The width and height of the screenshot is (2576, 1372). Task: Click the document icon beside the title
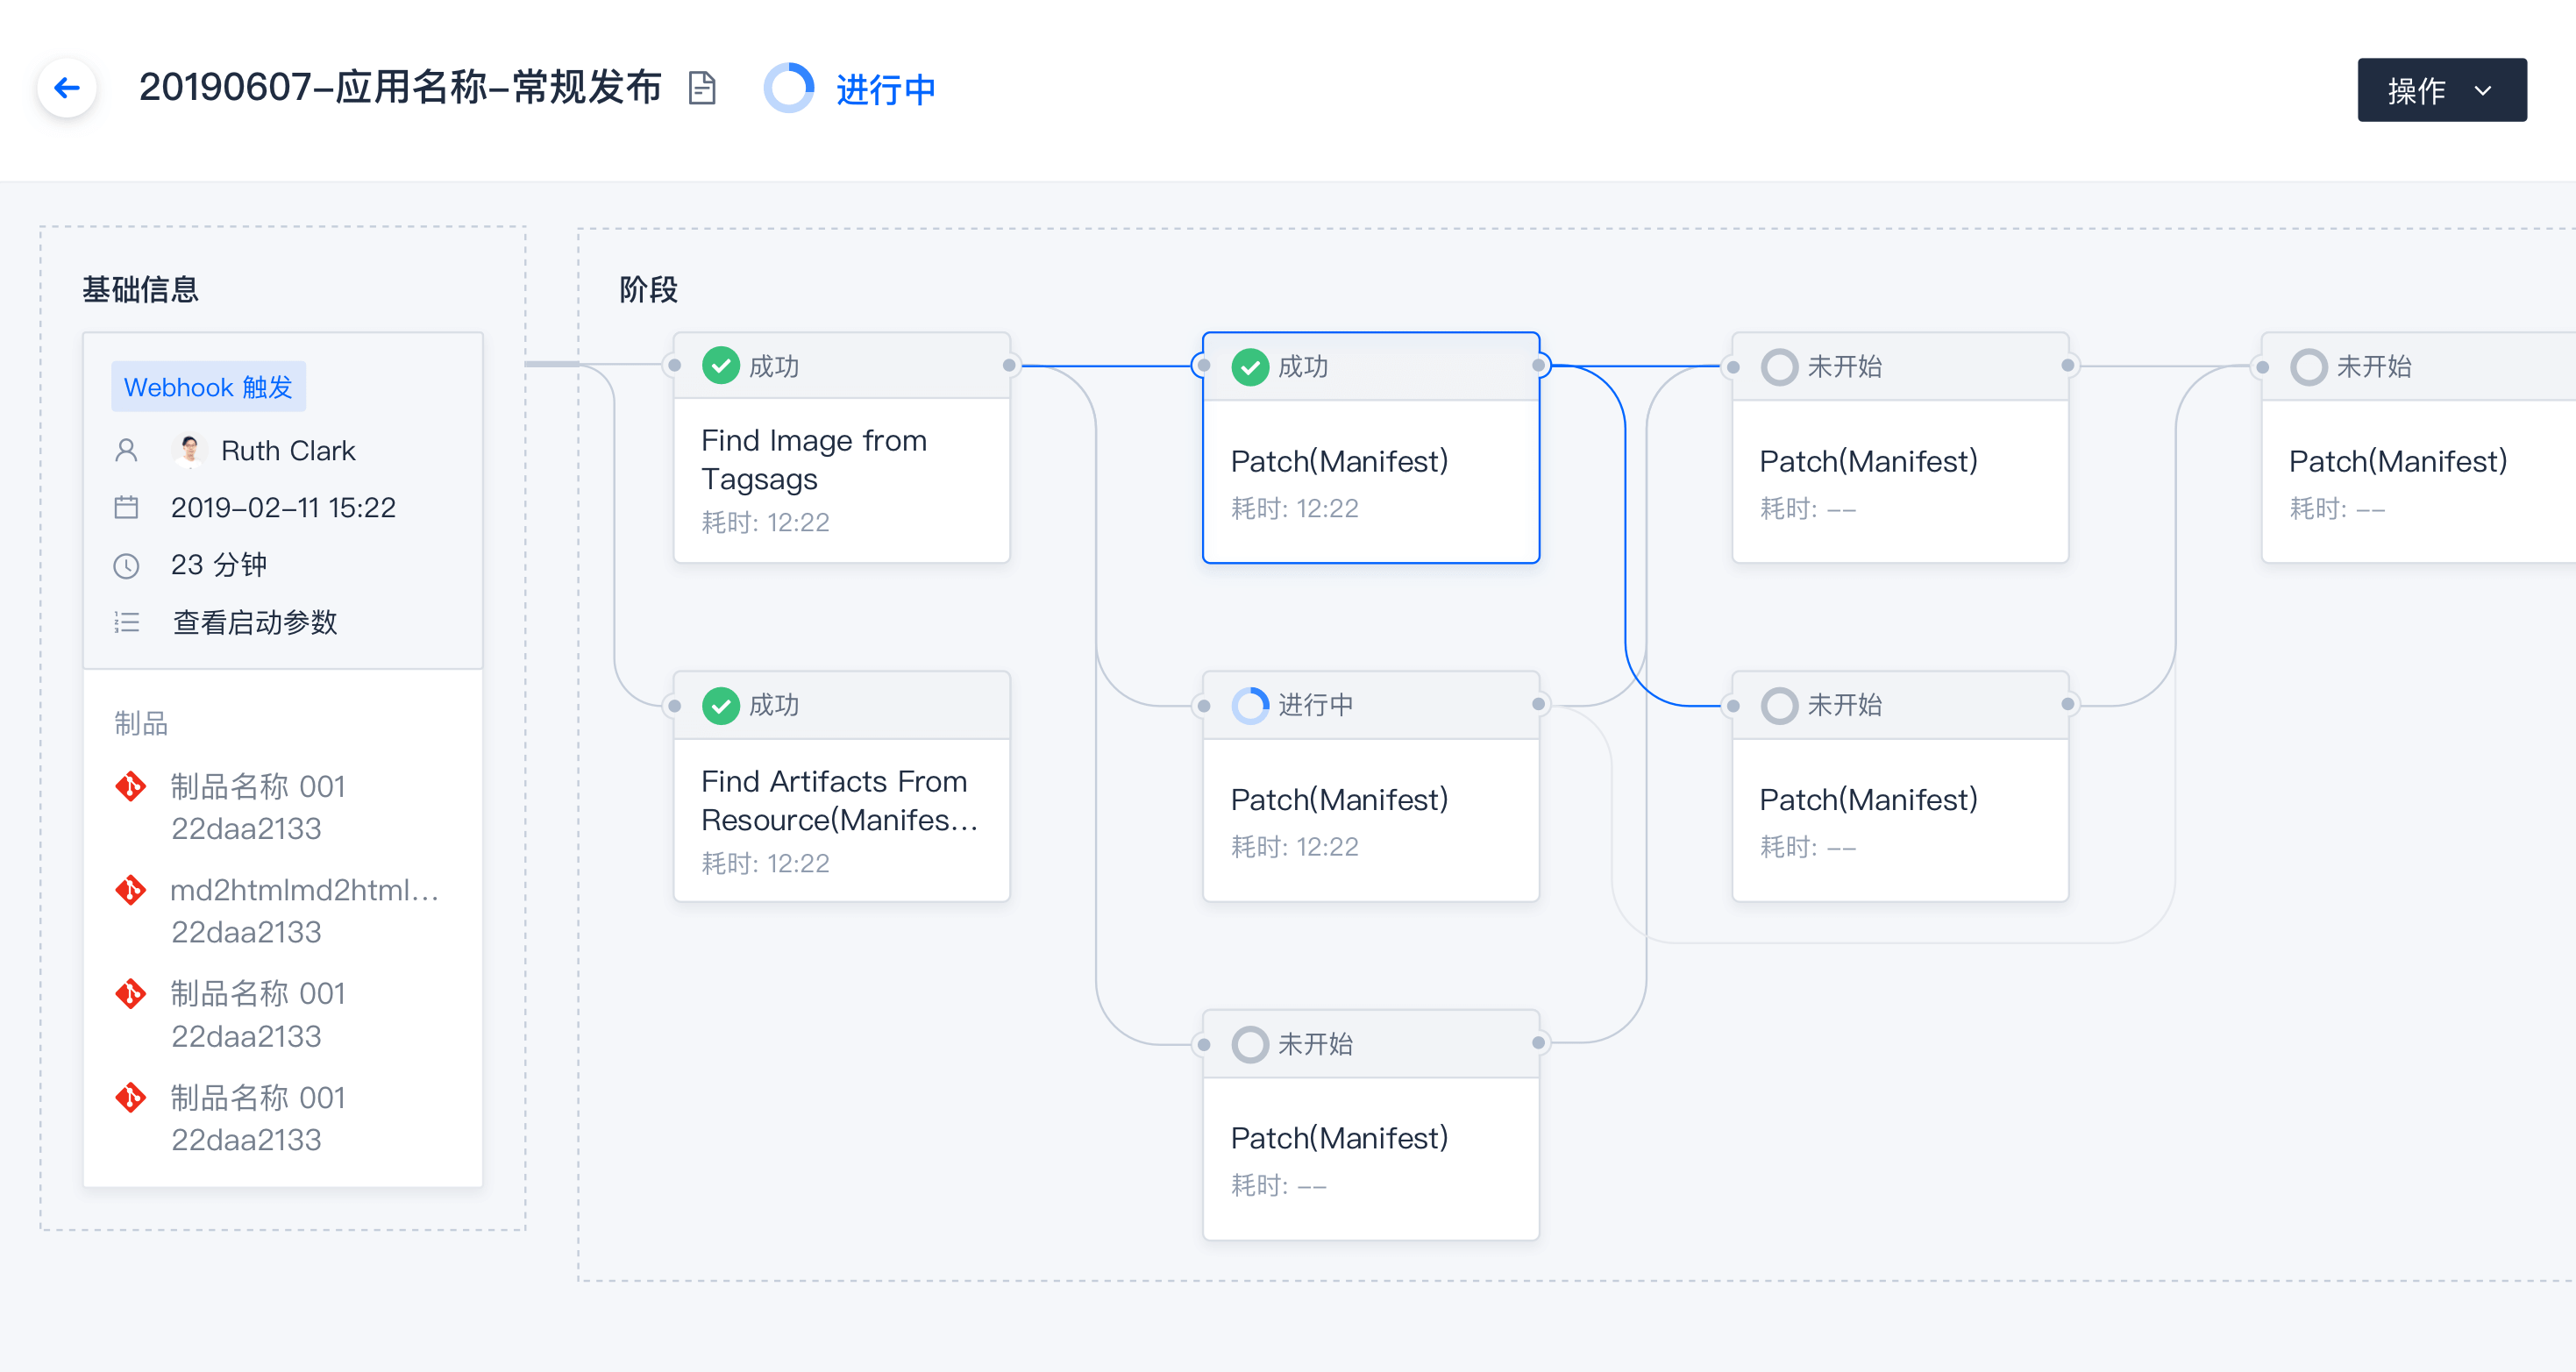pos(702,88)
